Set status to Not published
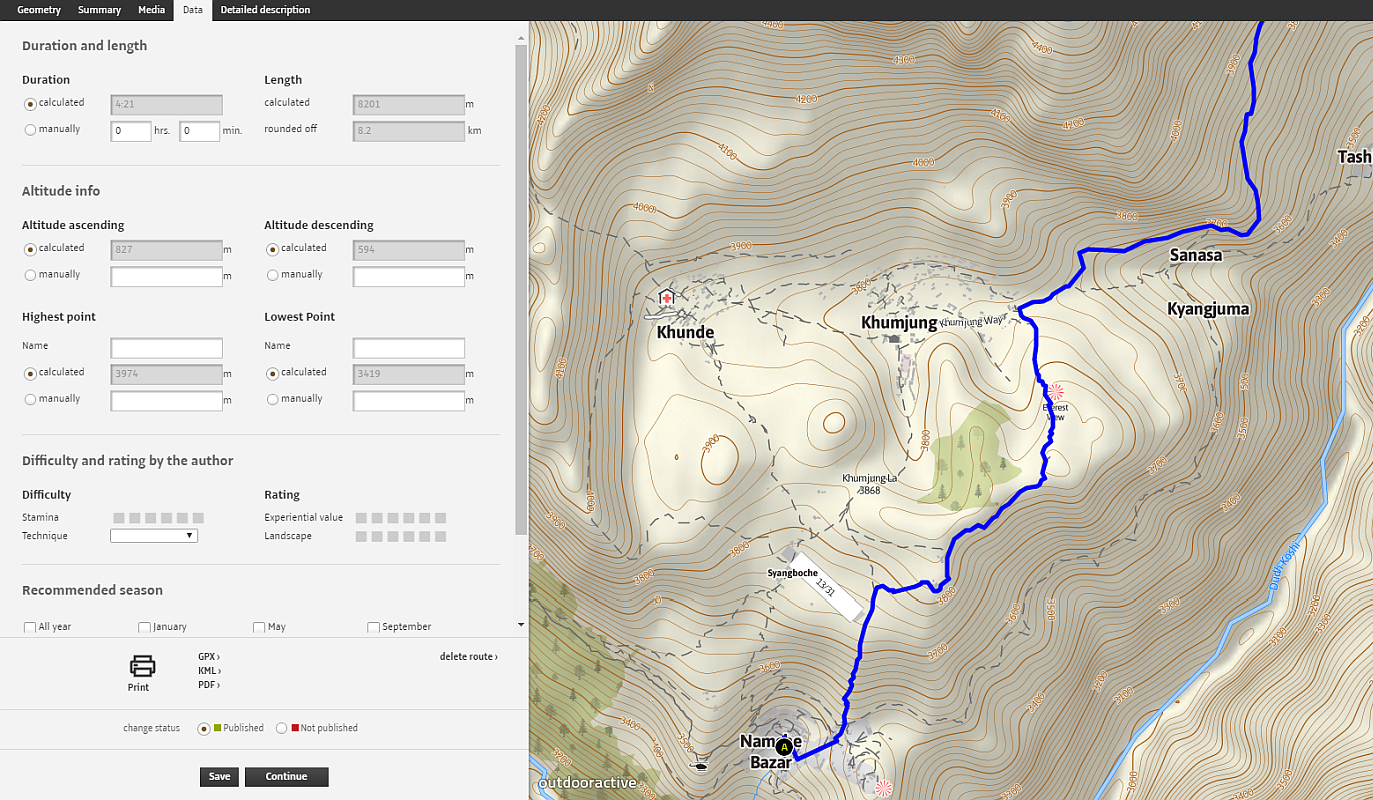 click(282, 729)
